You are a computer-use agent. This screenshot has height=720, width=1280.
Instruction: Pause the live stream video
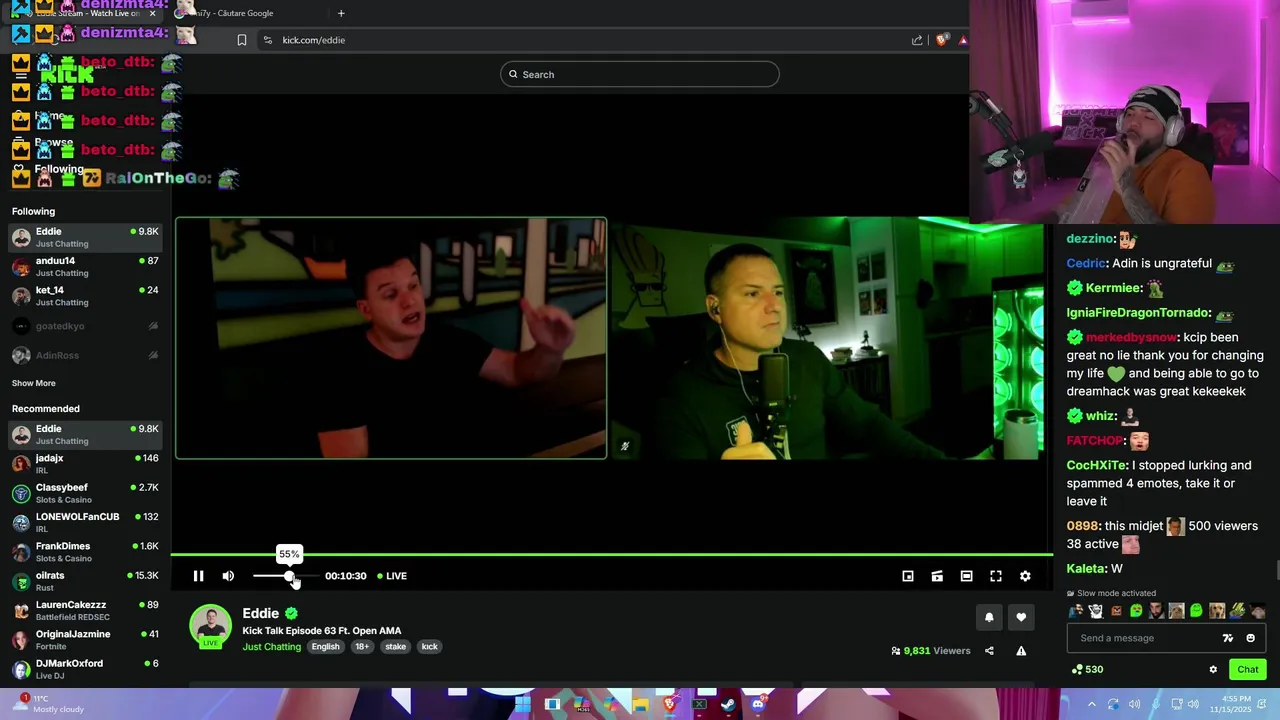[198, 576]
